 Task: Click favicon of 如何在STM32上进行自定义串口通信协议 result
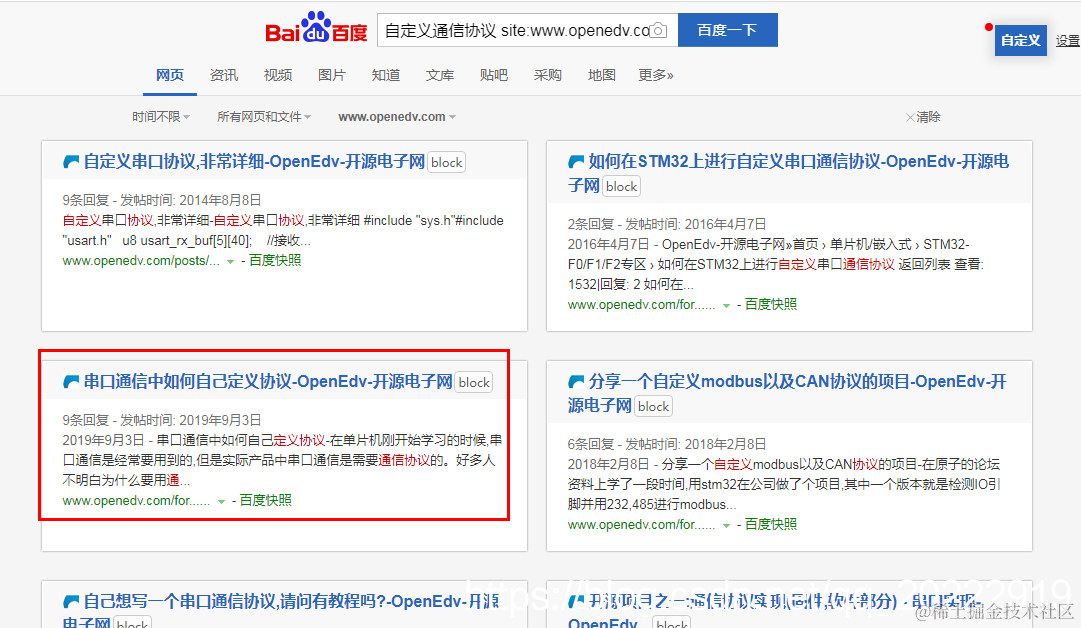[576, 162]
